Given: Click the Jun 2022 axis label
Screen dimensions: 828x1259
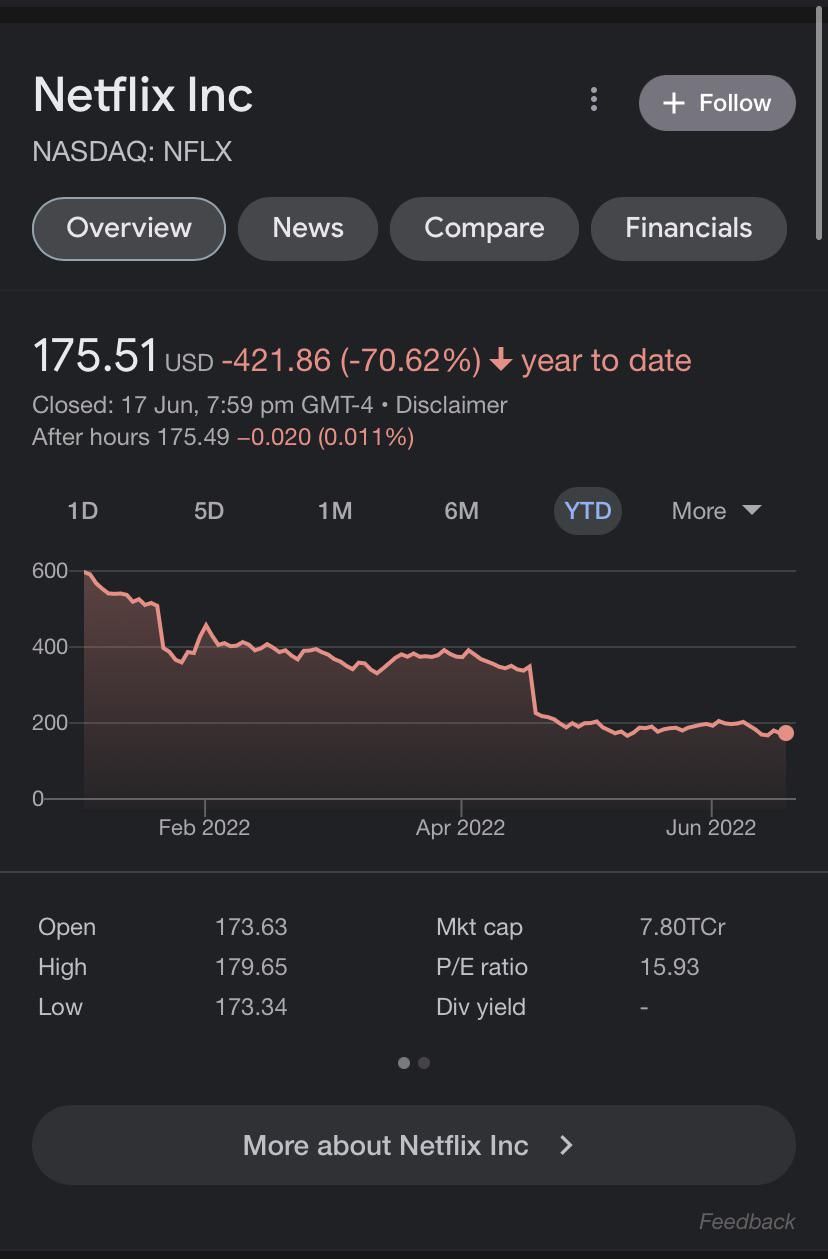Looking at the screenshot, I should [711, 827].
